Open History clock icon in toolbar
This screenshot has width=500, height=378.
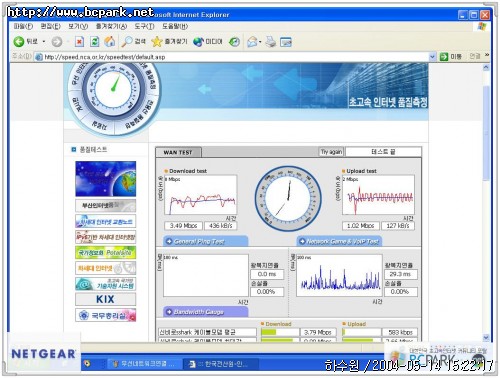235,42
